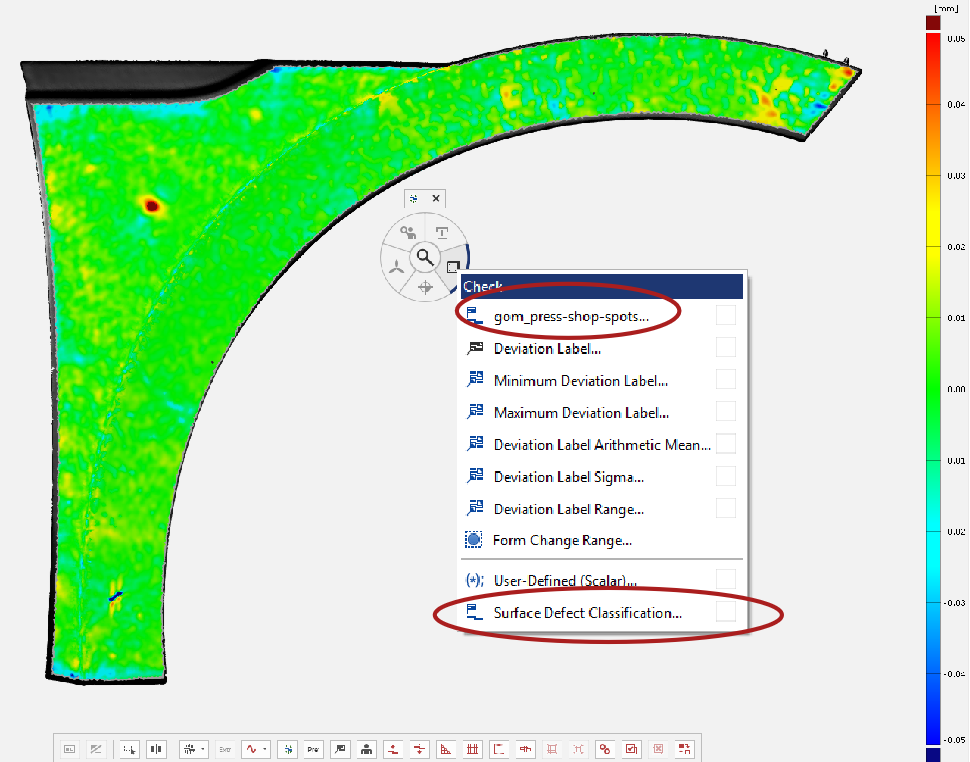
Task: Click the 'Extr' toolbar button
Action: 225,748
